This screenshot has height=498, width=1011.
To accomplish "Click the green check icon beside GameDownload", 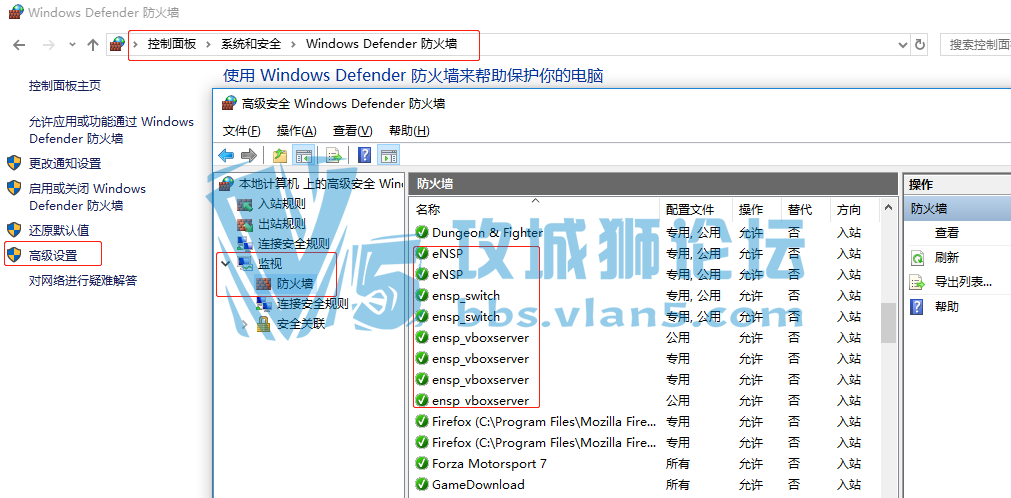I will point(422,484).
